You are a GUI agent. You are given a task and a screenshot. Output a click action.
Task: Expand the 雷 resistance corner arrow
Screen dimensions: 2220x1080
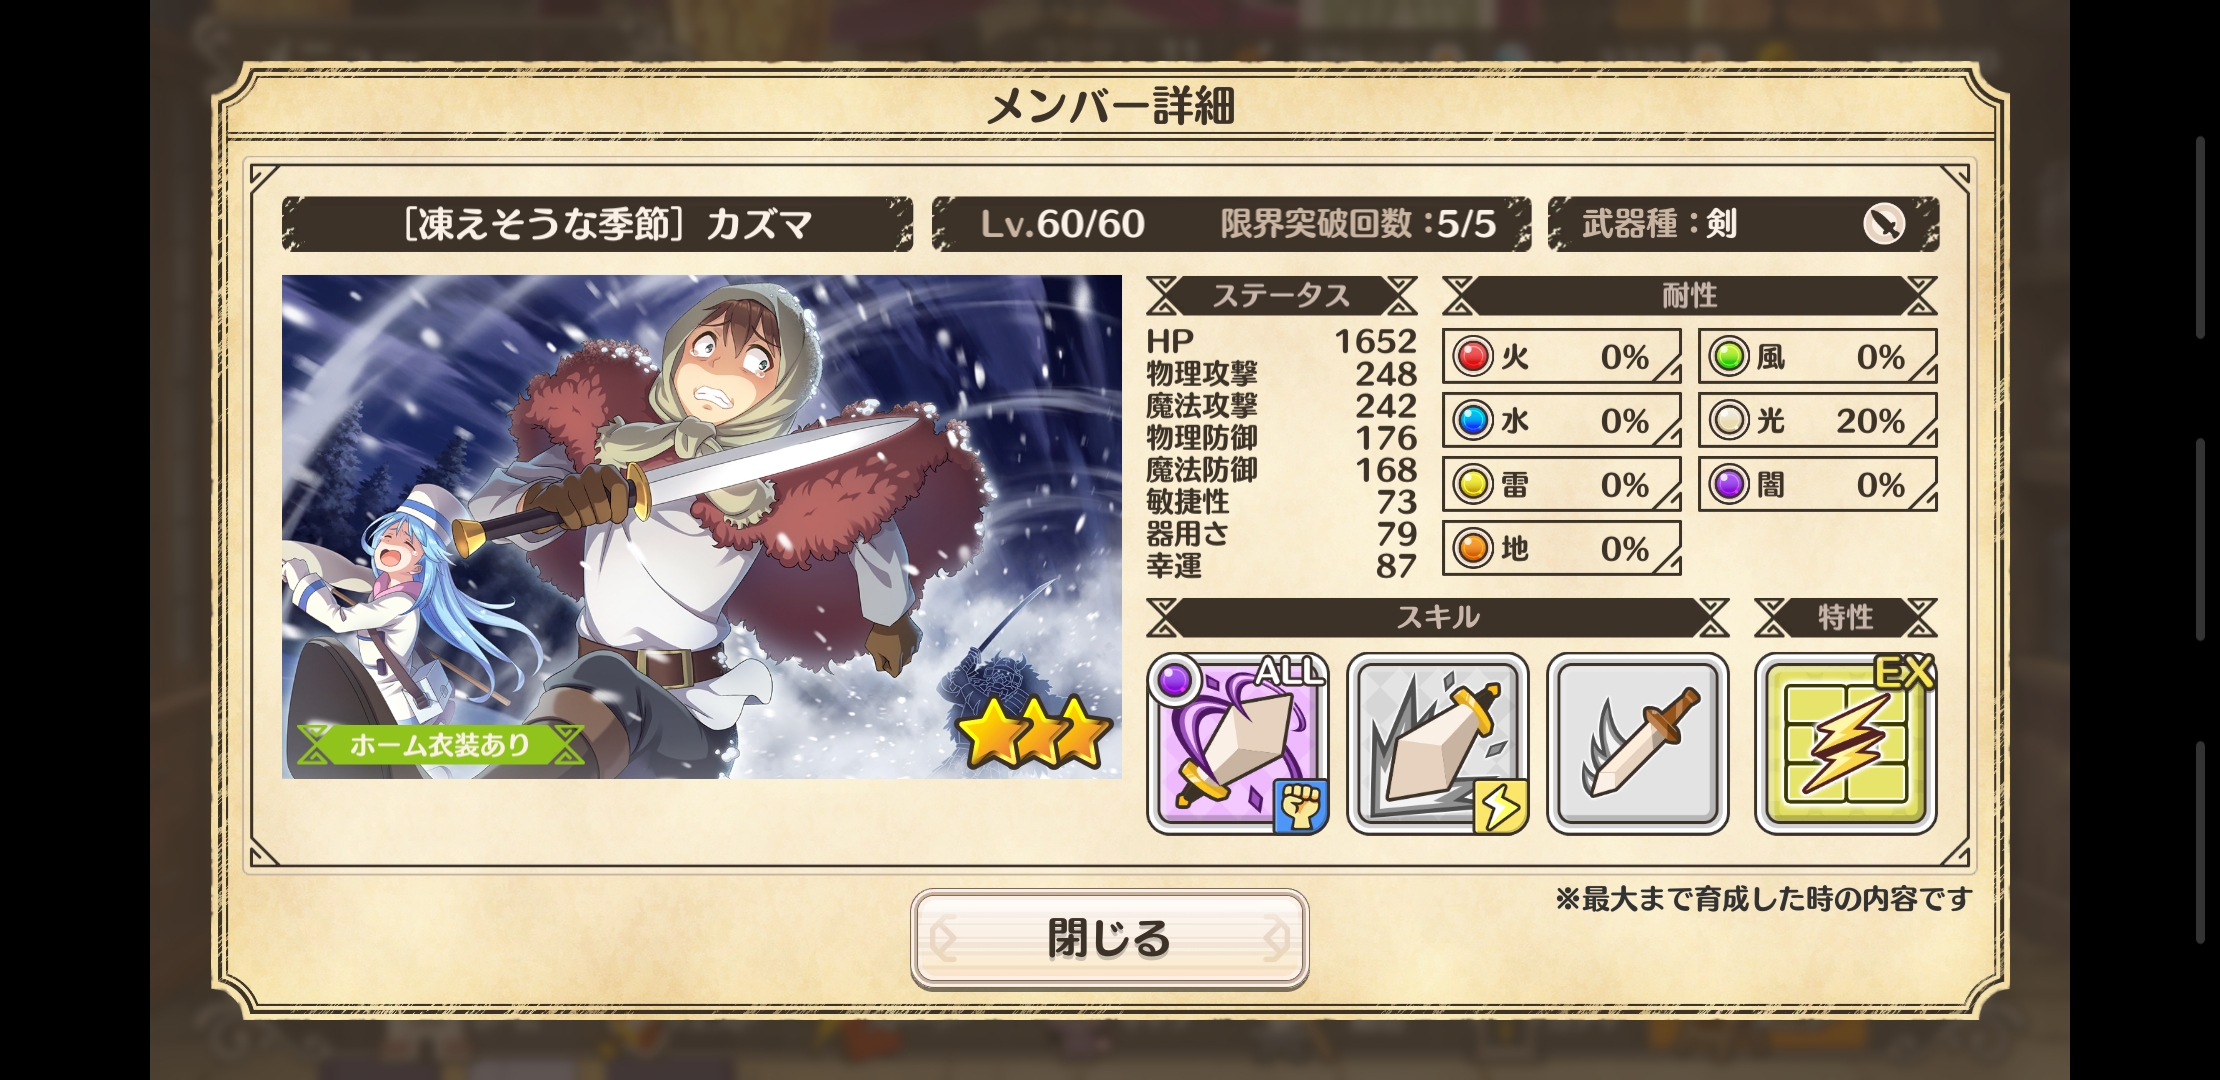[1668, 497]
